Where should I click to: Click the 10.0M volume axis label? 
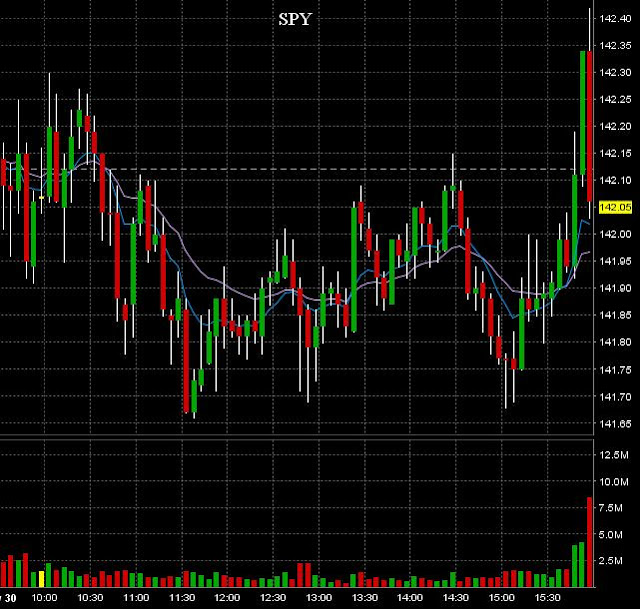tap(613, 482)
